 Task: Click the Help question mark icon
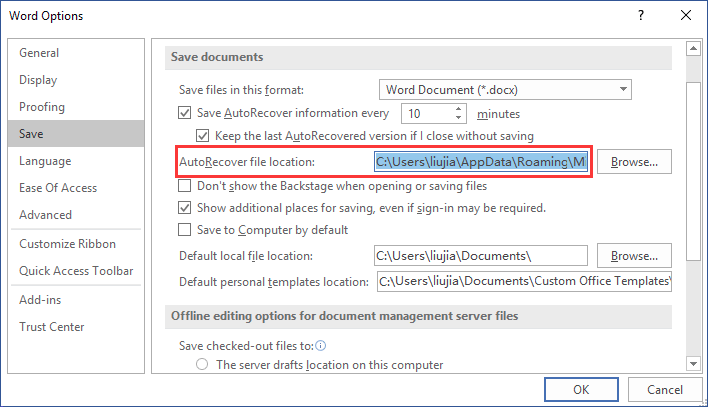(x=637, y=16)
